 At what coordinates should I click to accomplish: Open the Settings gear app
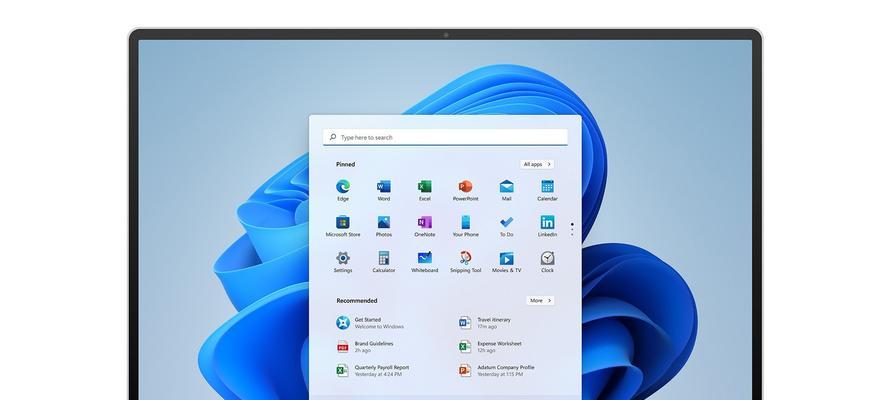tap(342, 262)
